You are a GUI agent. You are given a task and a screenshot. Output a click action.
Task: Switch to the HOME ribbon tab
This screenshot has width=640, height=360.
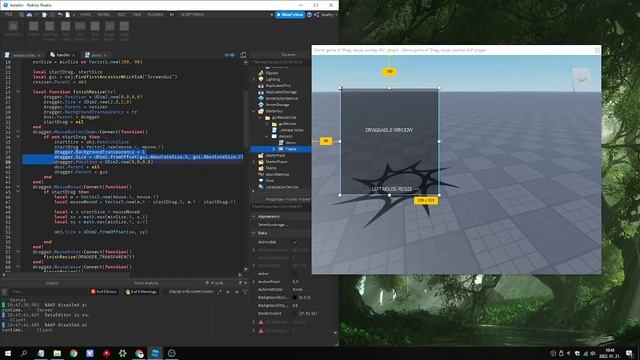click(85, 14)
